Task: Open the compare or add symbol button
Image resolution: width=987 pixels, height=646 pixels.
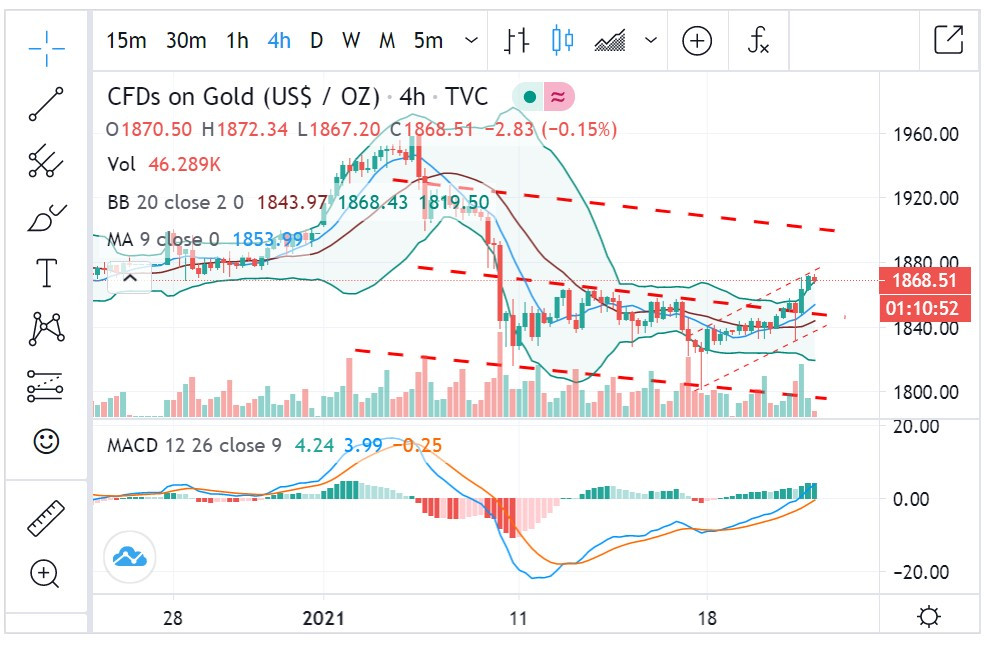Action: [x=697, y=41]
